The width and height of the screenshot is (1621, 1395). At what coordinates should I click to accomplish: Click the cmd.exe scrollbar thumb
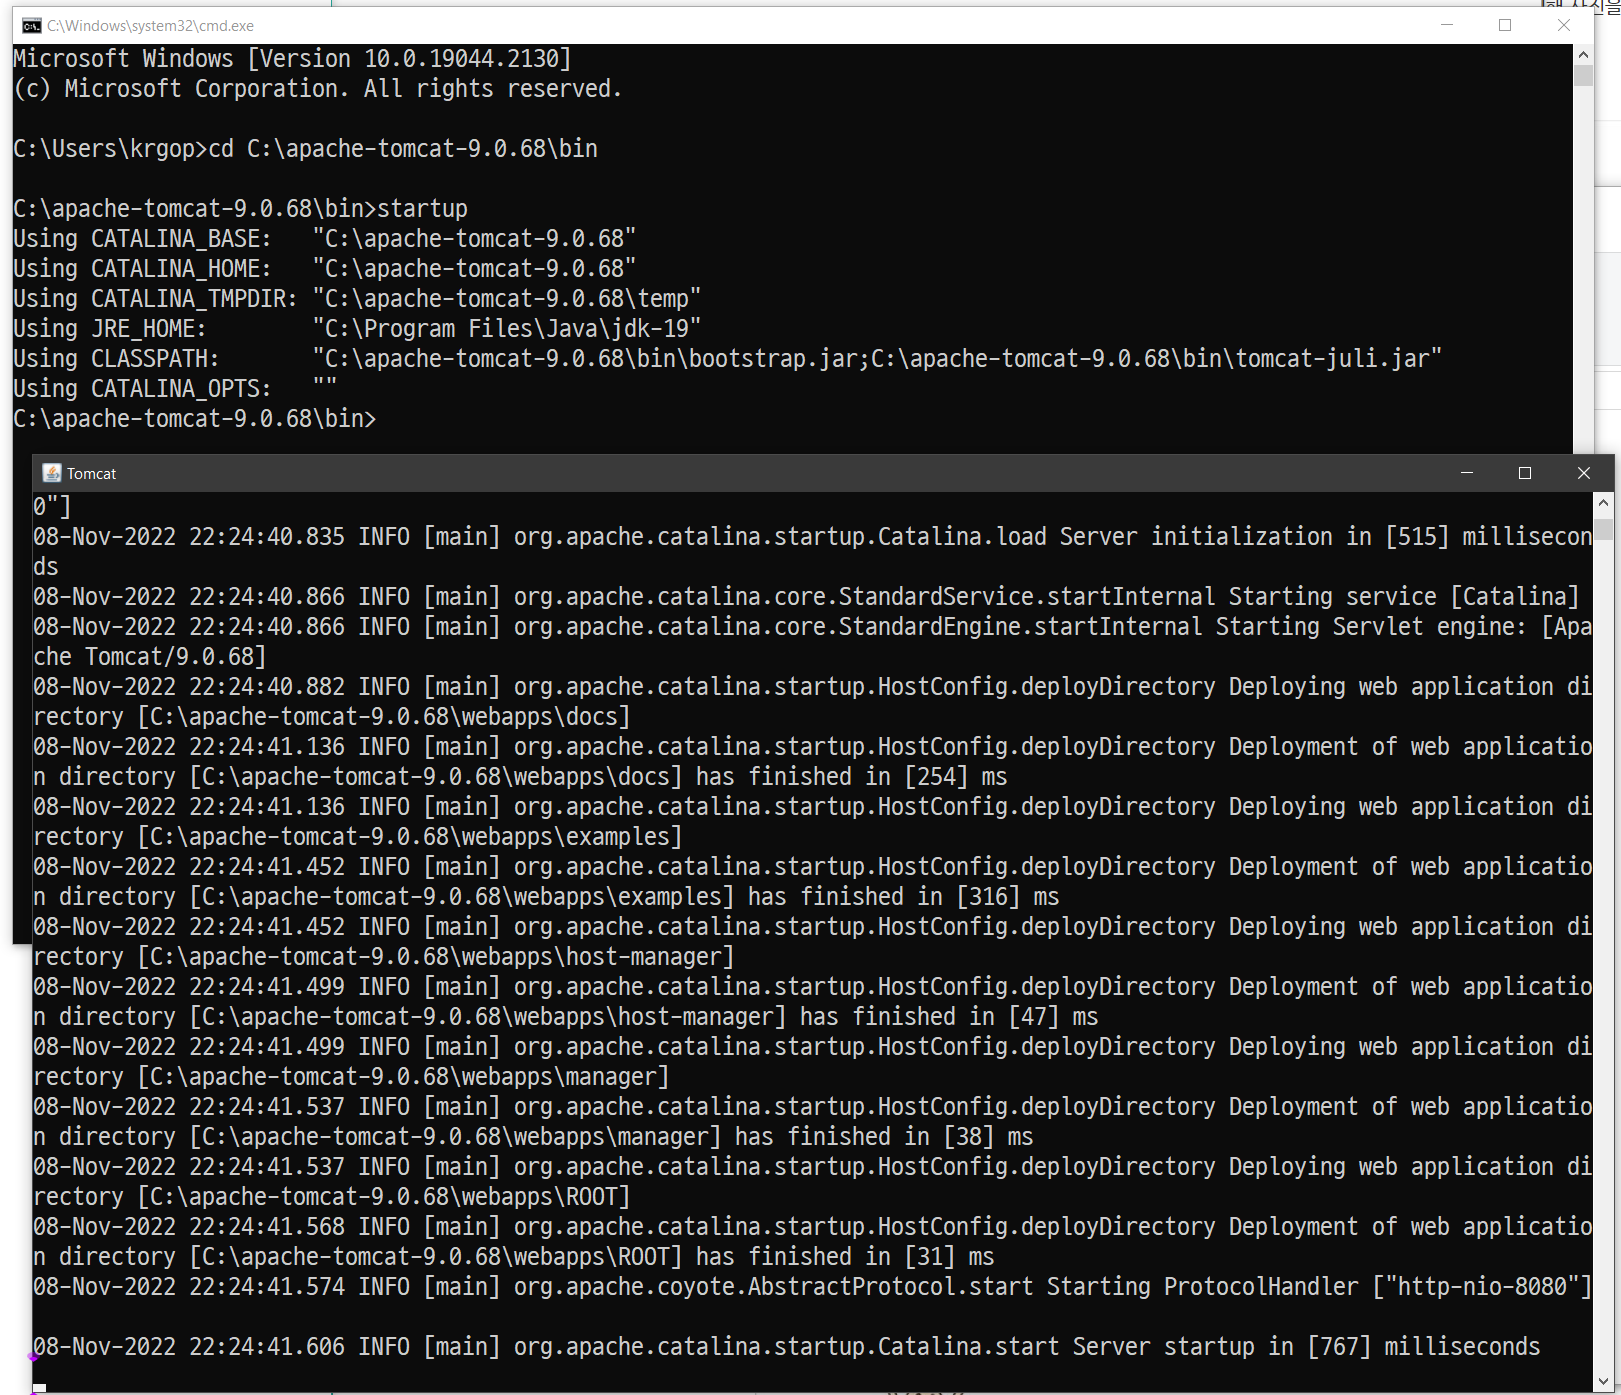point(1583,76)
